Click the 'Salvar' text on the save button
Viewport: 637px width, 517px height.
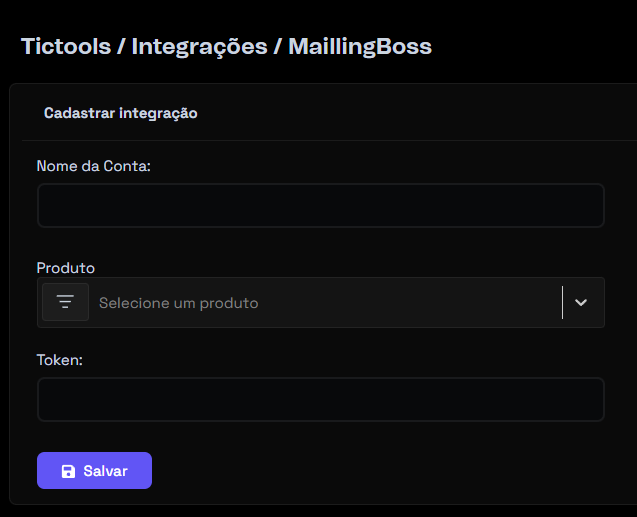[105, 471]
